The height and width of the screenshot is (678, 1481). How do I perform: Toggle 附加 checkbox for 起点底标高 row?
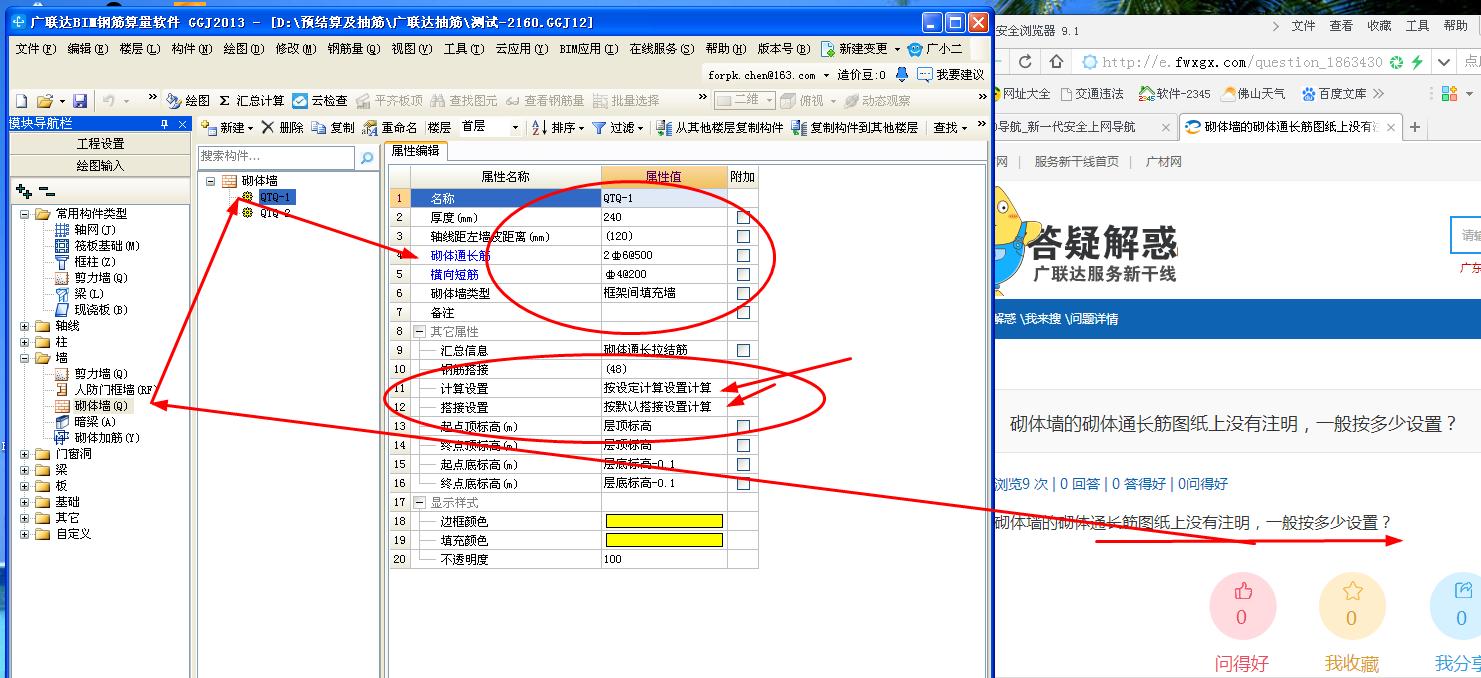coord(743,464)
